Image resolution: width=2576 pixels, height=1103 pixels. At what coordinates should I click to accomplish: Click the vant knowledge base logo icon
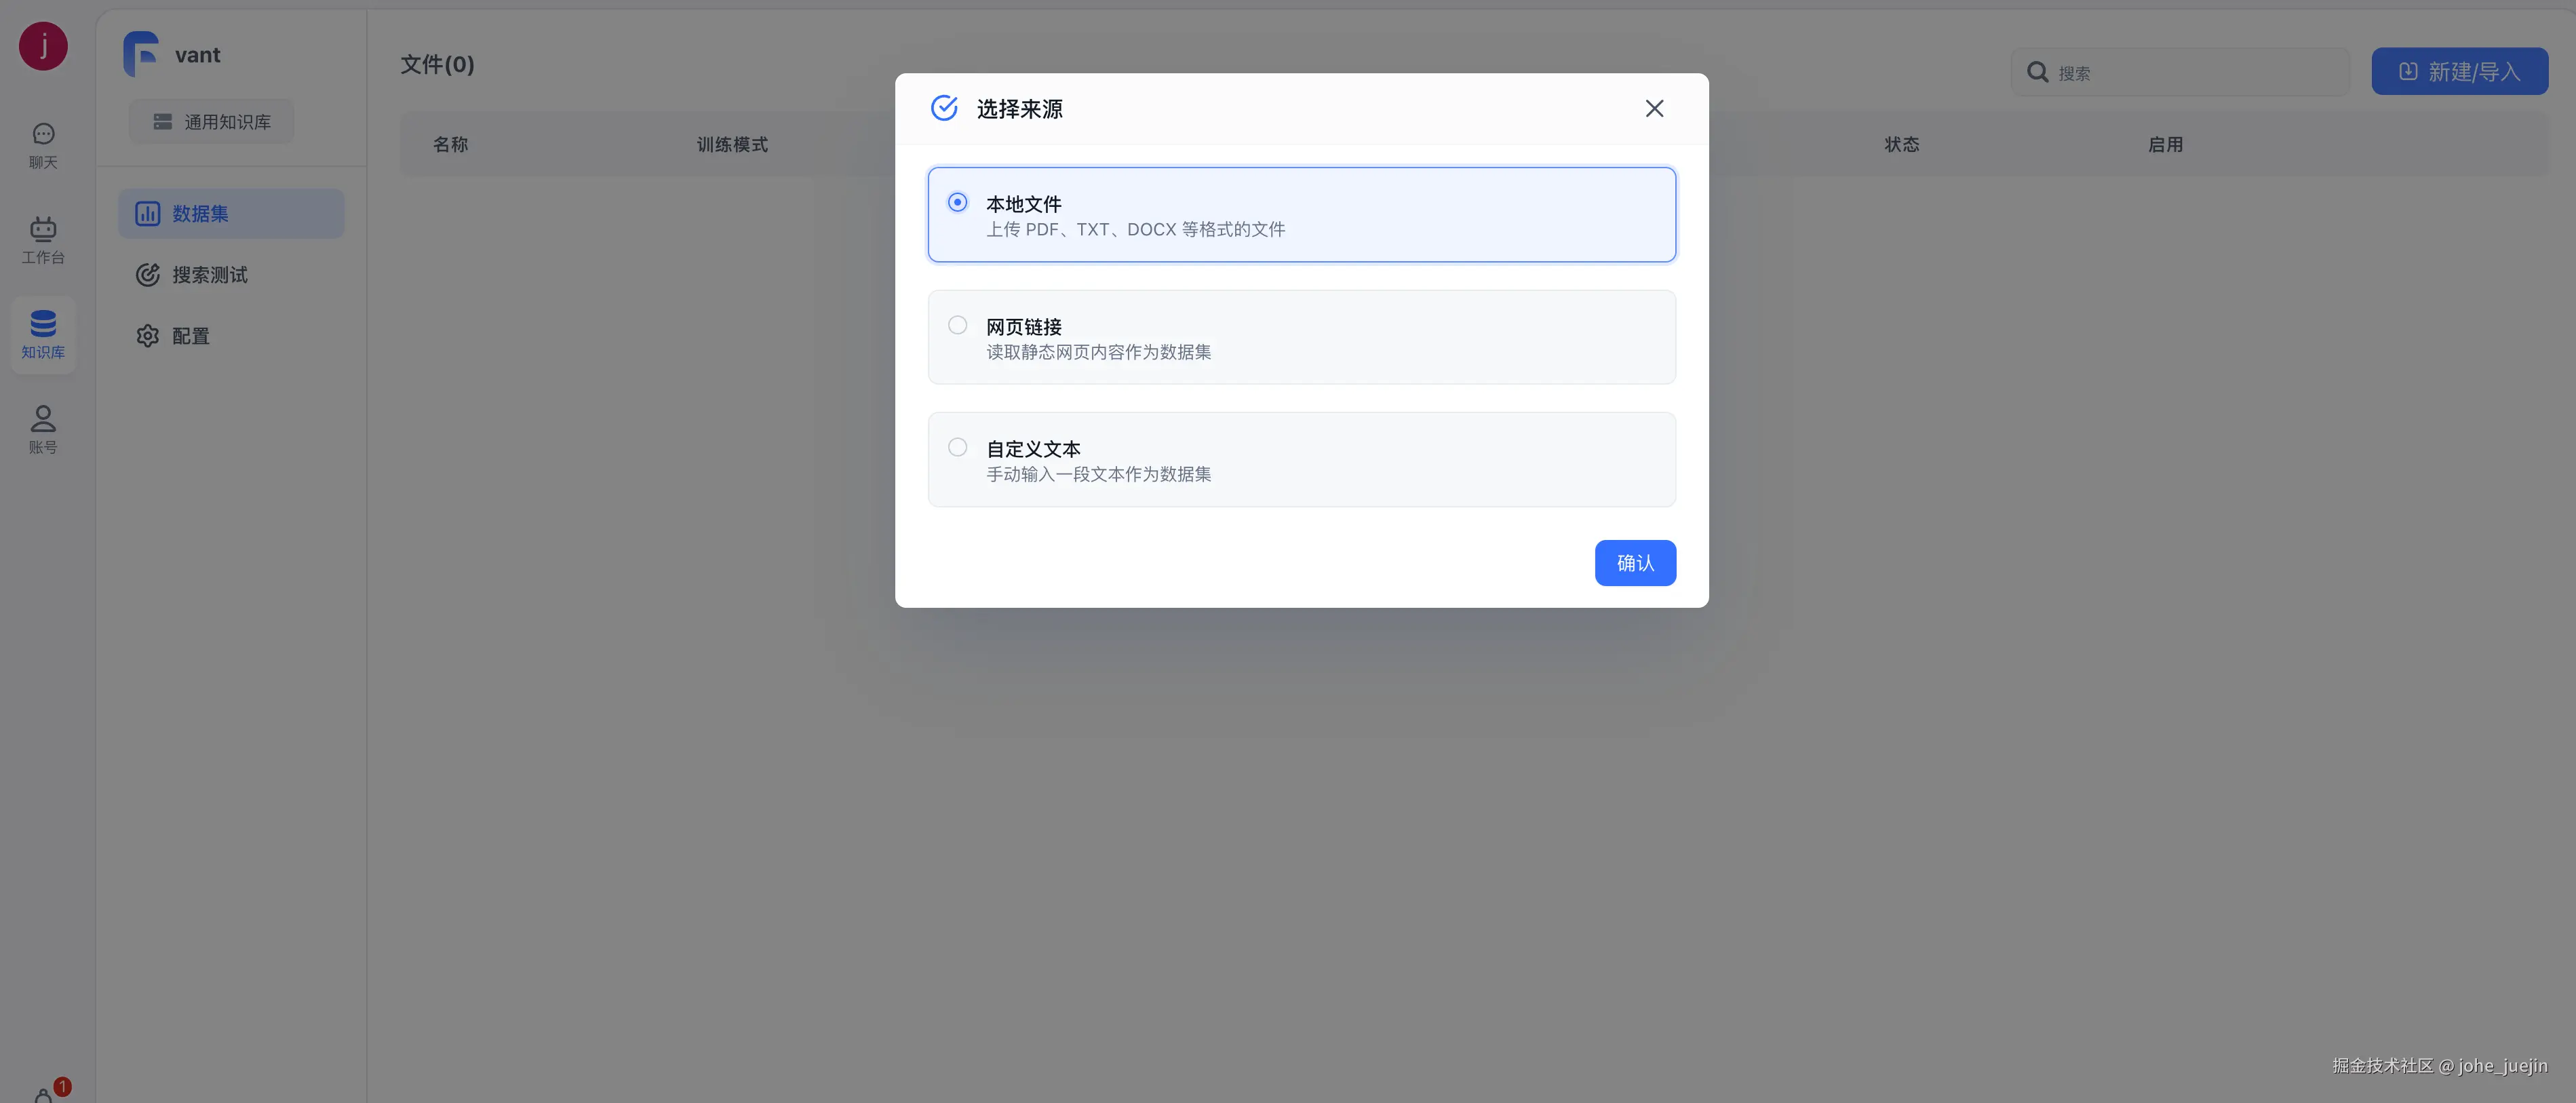click(141, 54)
